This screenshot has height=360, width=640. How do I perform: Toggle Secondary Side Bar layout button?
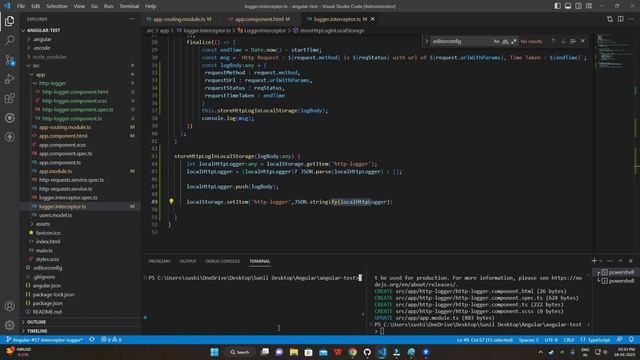click(x=578, y=6)
